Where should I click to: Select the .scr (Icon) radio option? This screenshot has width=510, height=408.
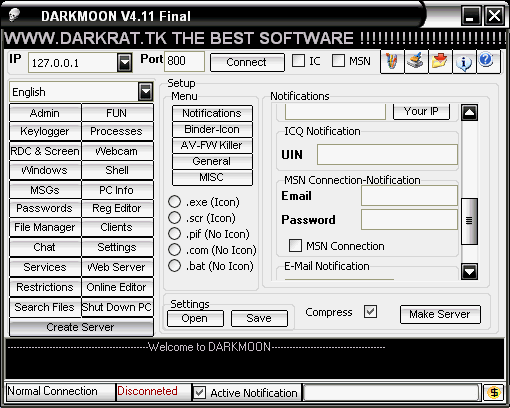(x=174, y=218)
